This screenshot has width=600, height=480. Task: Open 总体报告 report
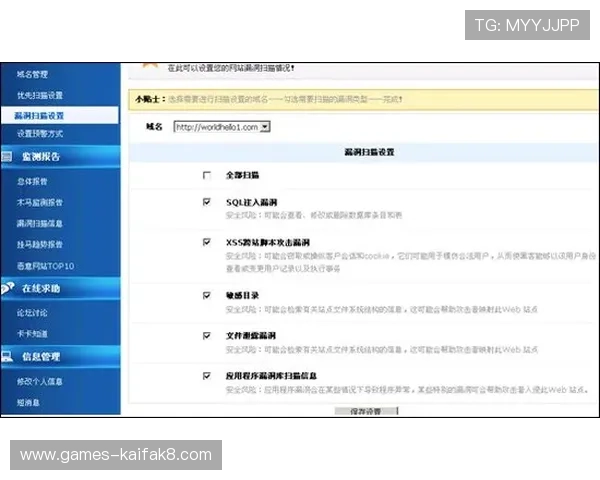32,181
